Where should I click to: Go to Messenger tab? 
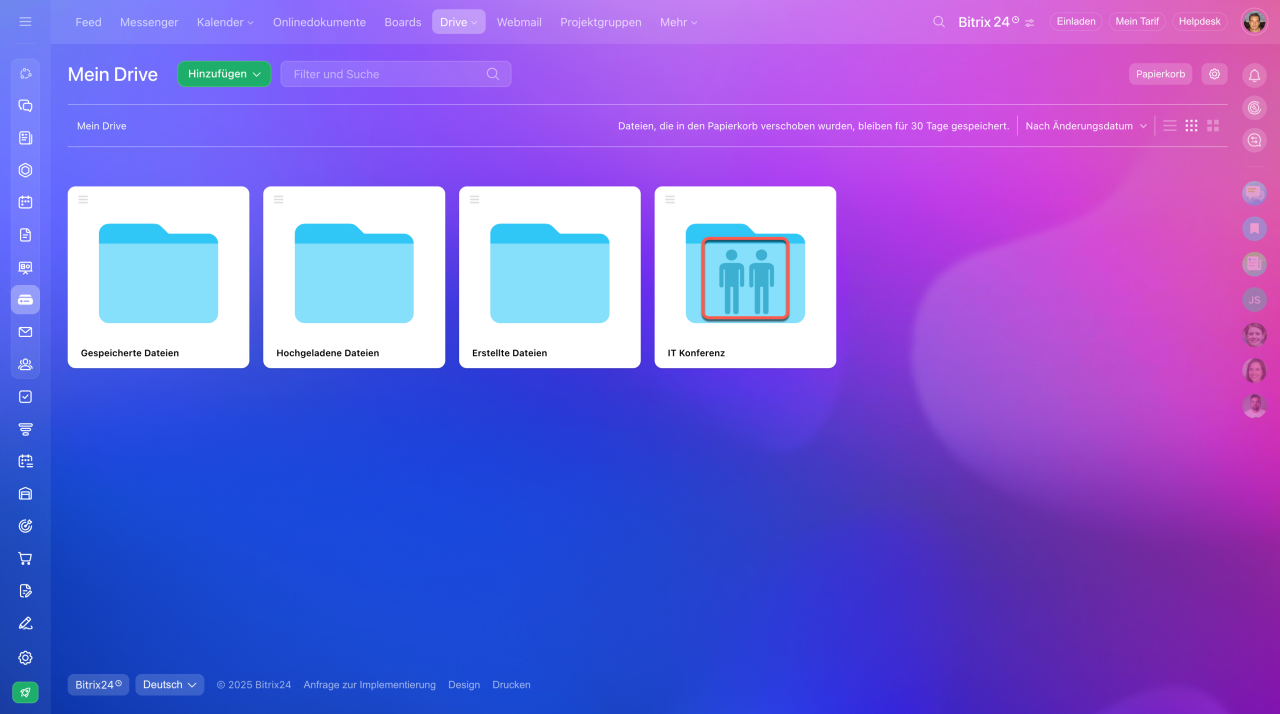pos(149,22)
